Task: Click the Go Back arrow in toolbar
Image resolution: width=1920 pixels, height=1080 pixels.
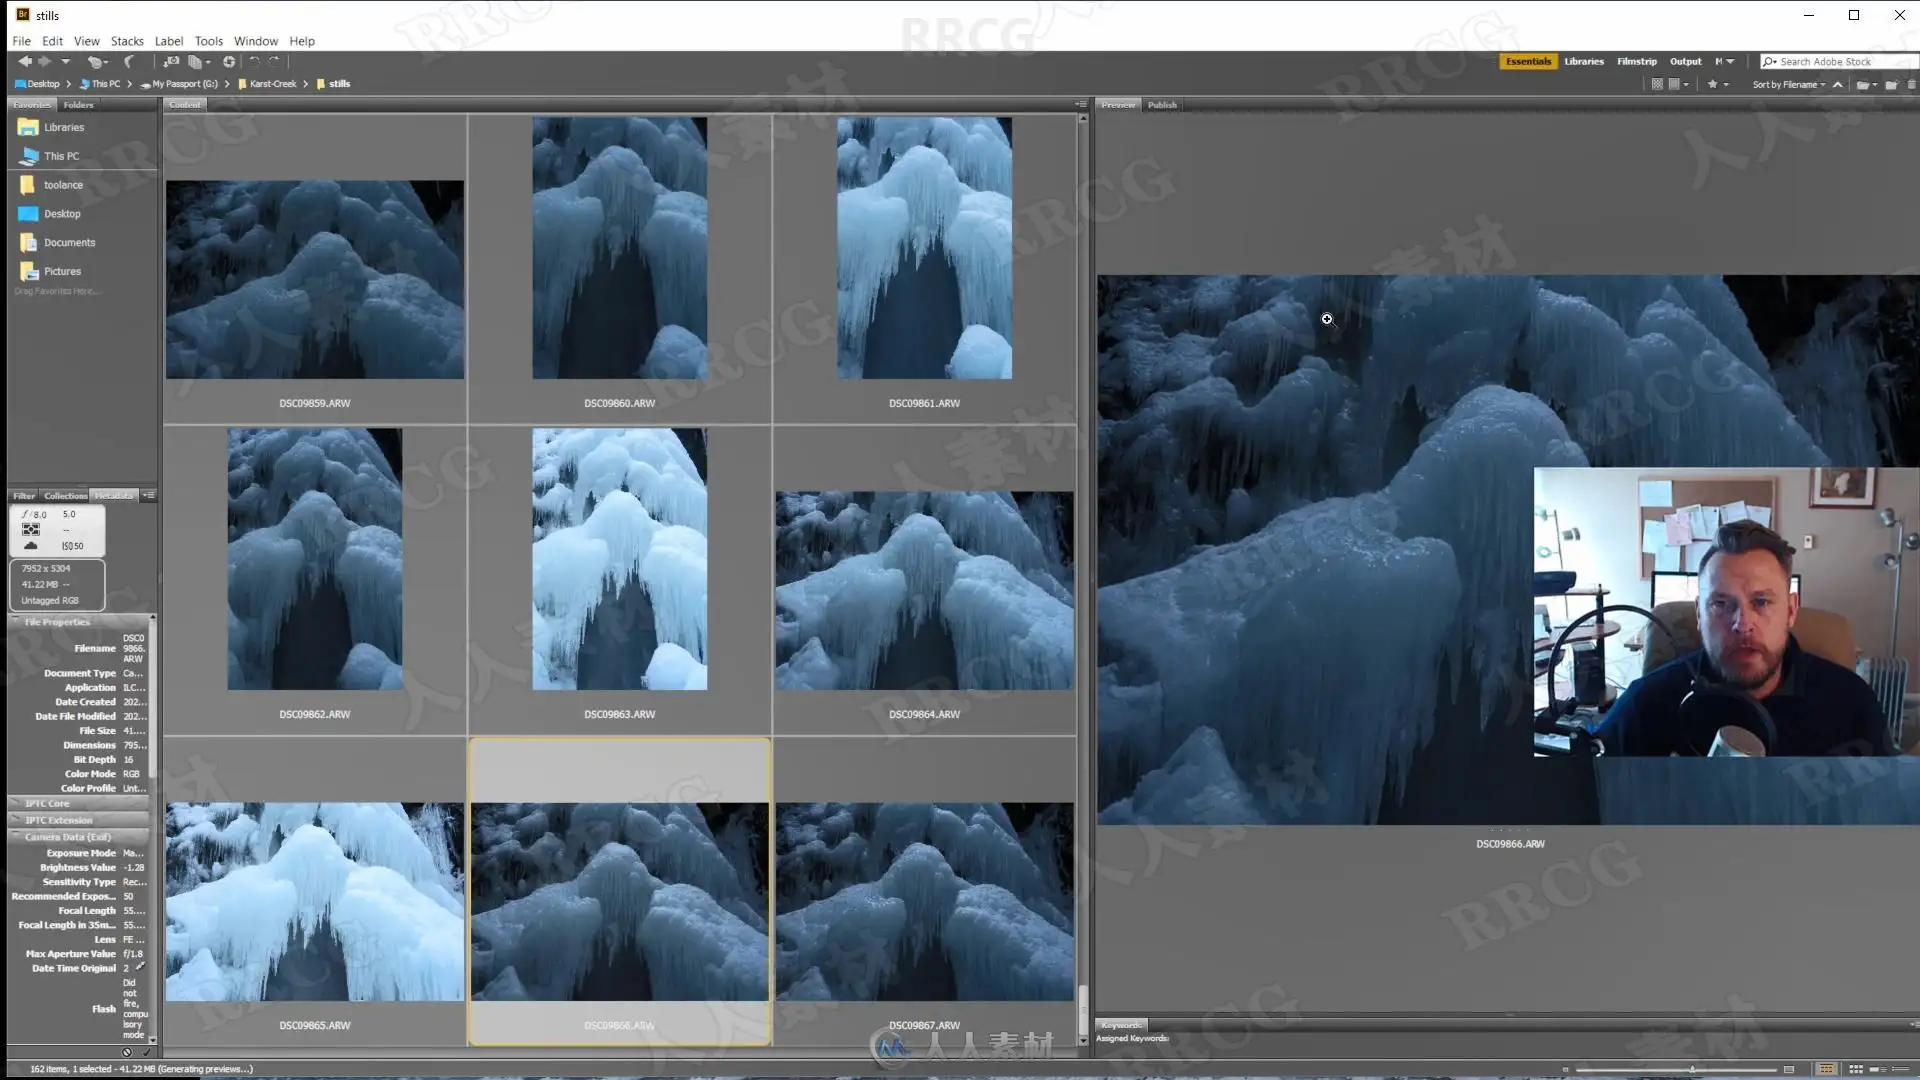Action: pyautogui.click(x=24, y=62)
